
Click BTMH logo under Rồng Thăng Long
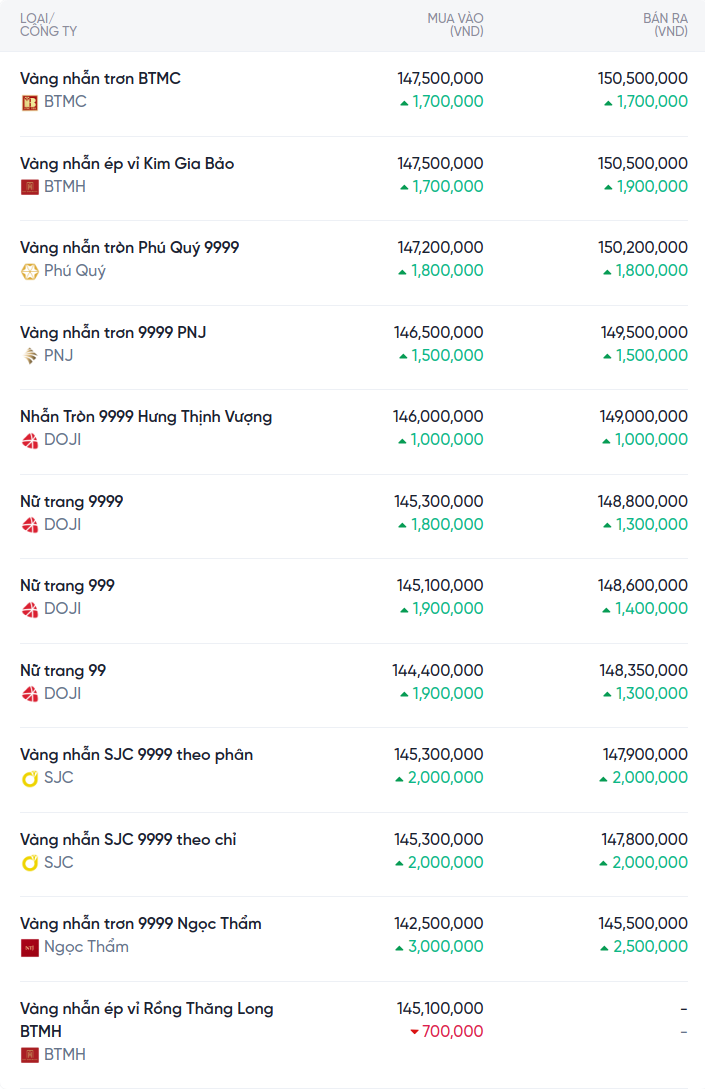tap(30, 1055)
